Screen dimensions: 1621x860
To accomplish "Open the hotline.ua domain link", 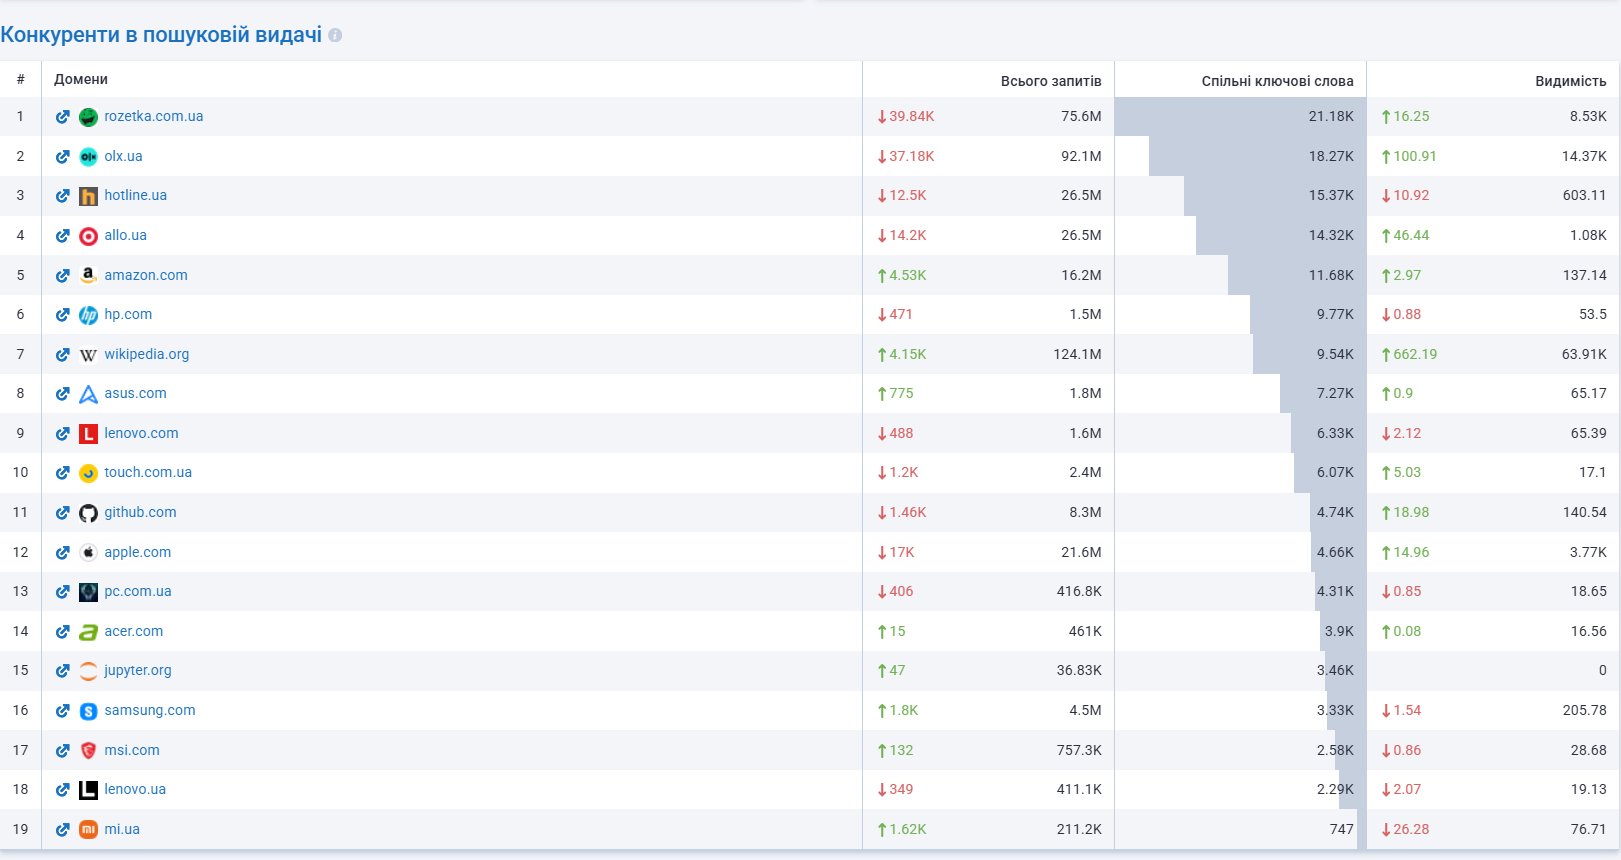I will [x=136, y=195].
